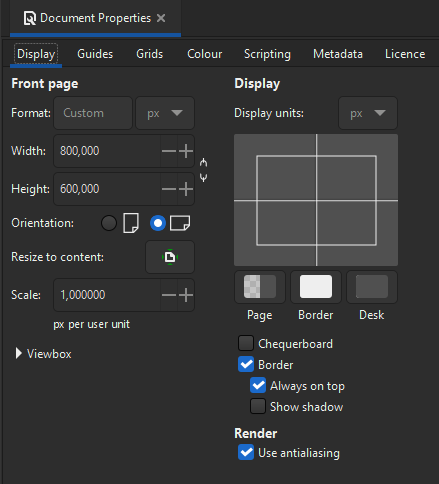Image resolution: width=439 pixels, height=484 pixels.
Task: Click the Custom format field
Action: click(93, 113)
